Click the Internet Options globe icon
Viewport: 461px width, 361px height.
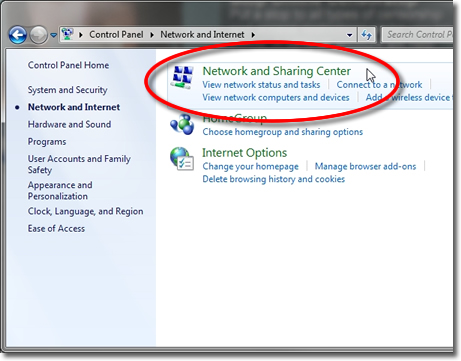[182, 159]
